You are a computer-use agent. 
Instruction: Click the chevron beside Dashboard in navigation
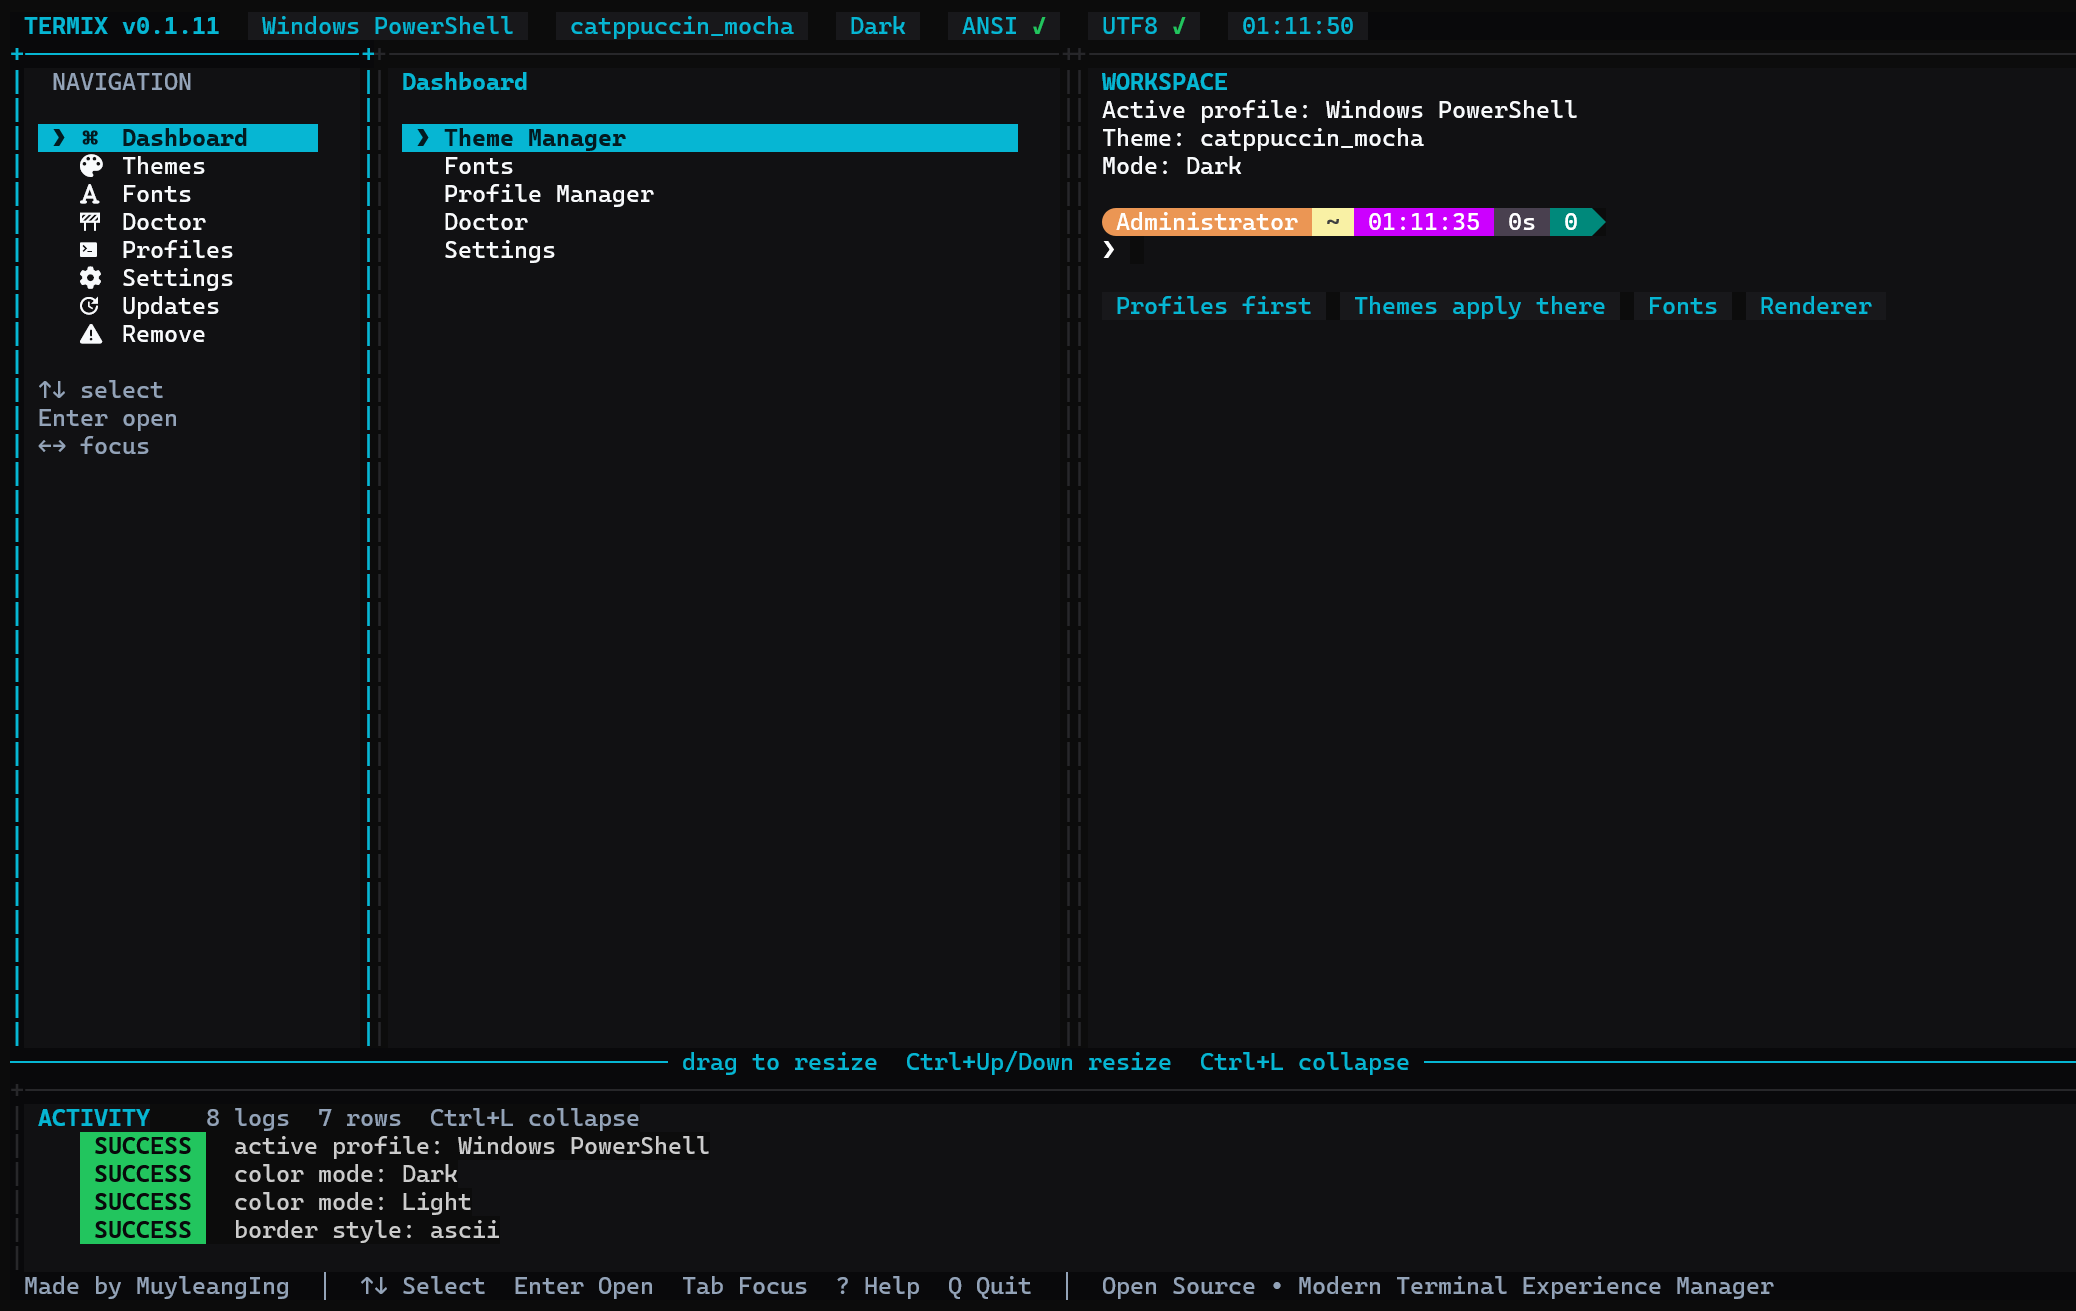point(59,138)
